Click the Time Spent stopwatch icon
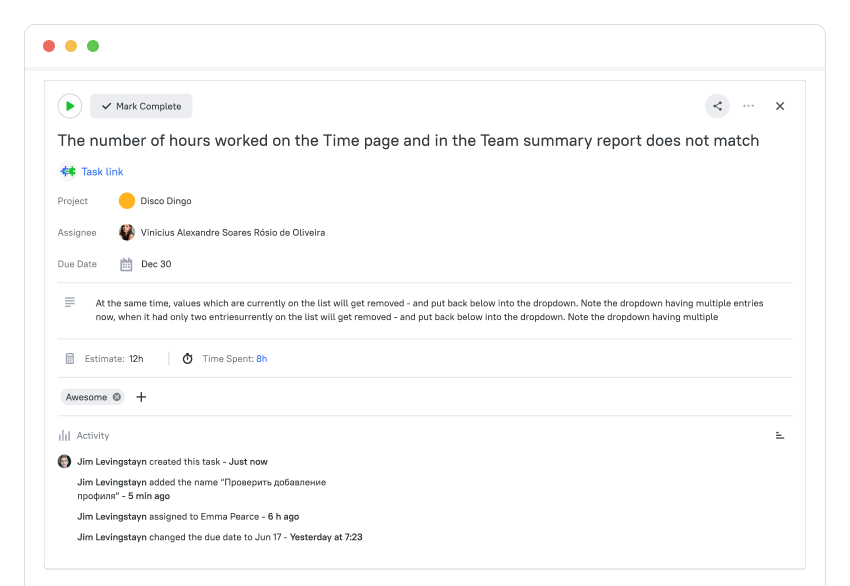Image resolution: width=850 pixels, height=586 pixels. point(188,358)
